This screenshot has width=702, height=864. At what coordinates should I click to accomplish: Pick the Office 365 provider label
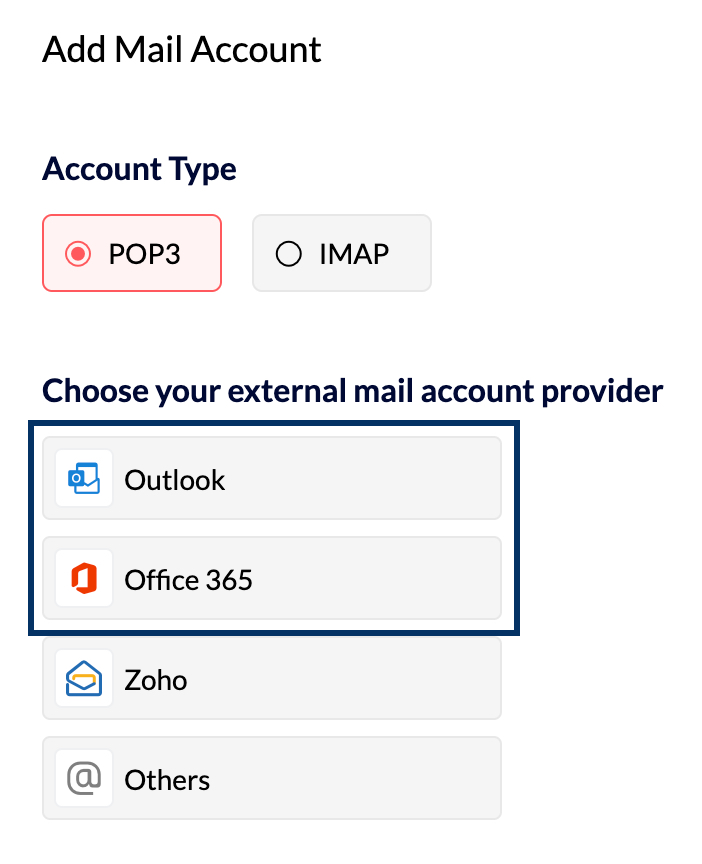click(188, 580)
